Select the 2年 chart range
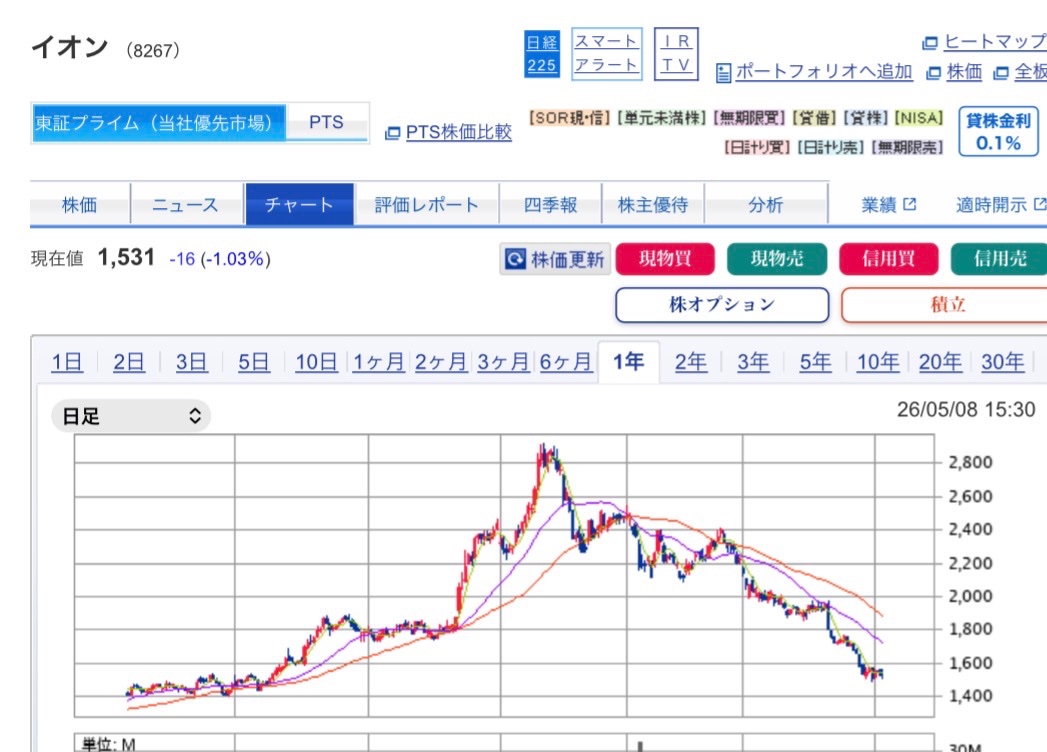 690,362
